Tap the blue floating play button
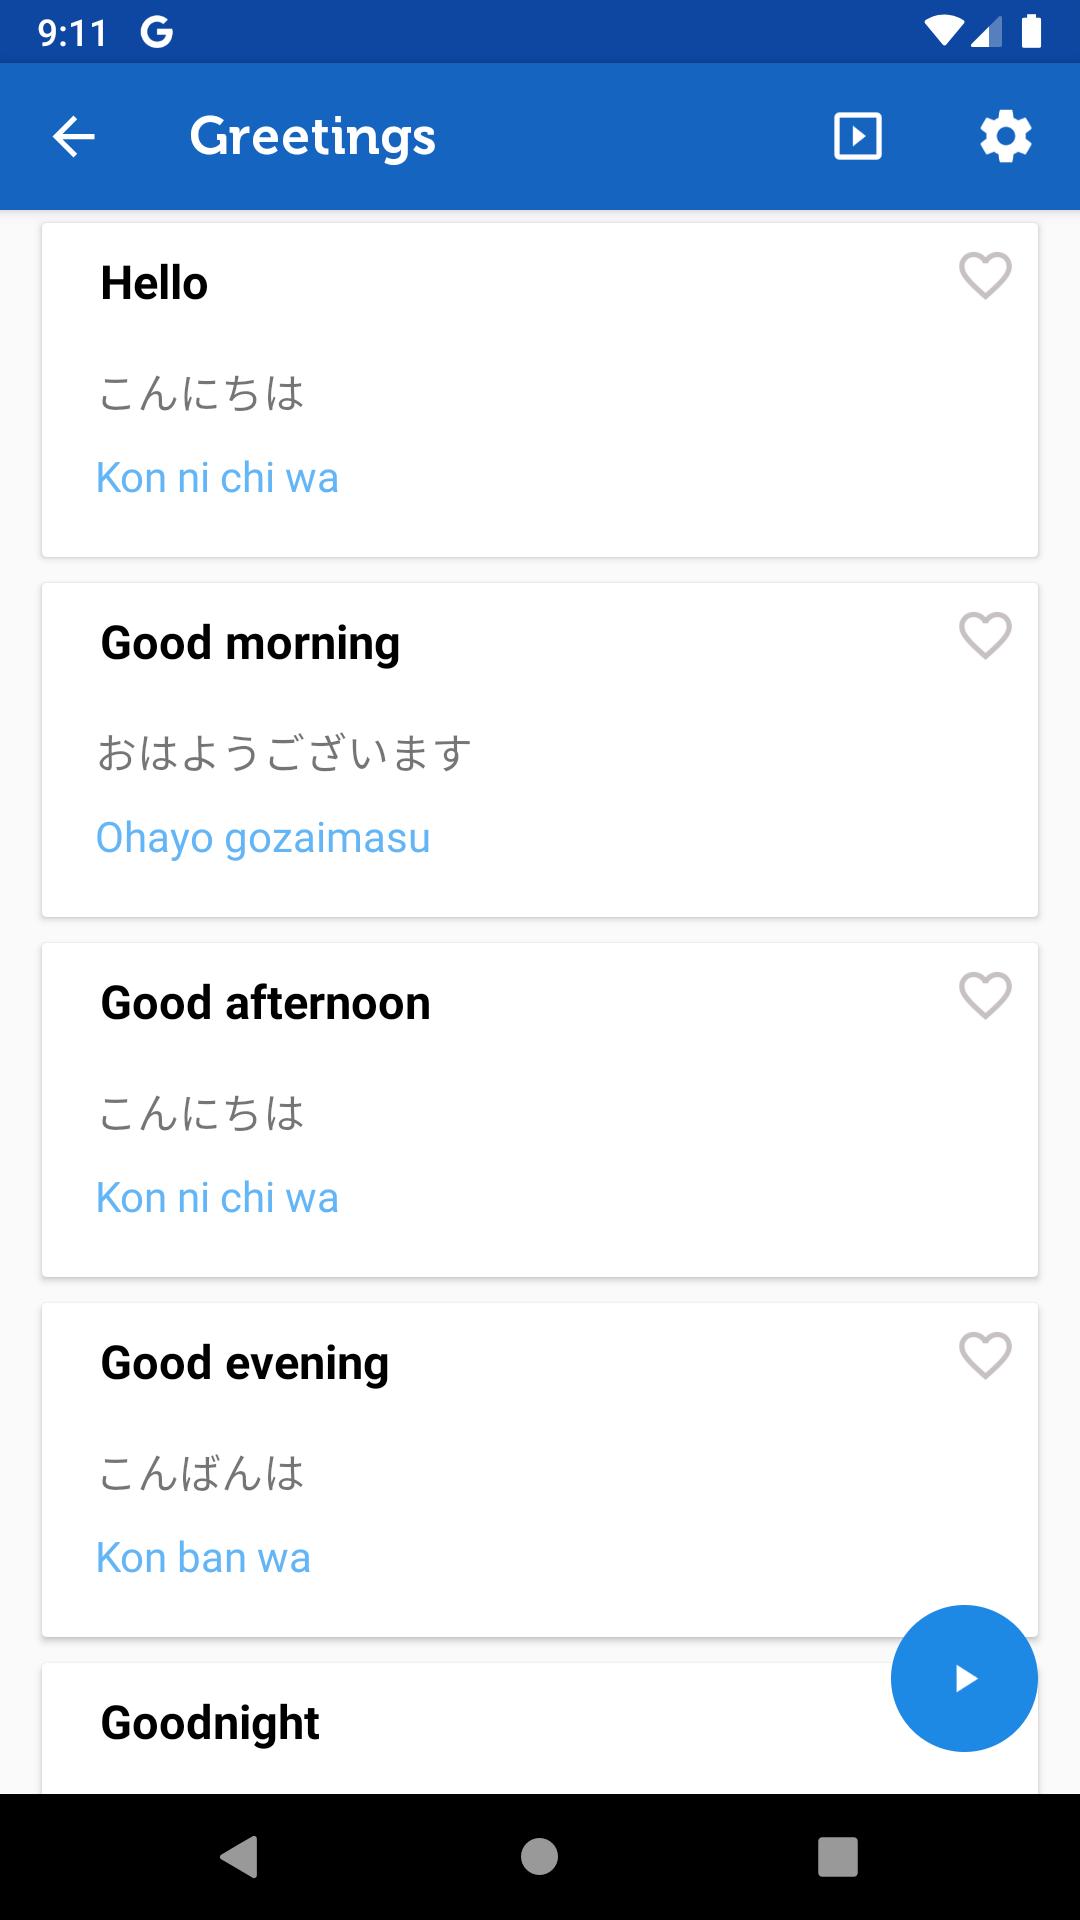 pyautogui.click(x=964, y=1678)
